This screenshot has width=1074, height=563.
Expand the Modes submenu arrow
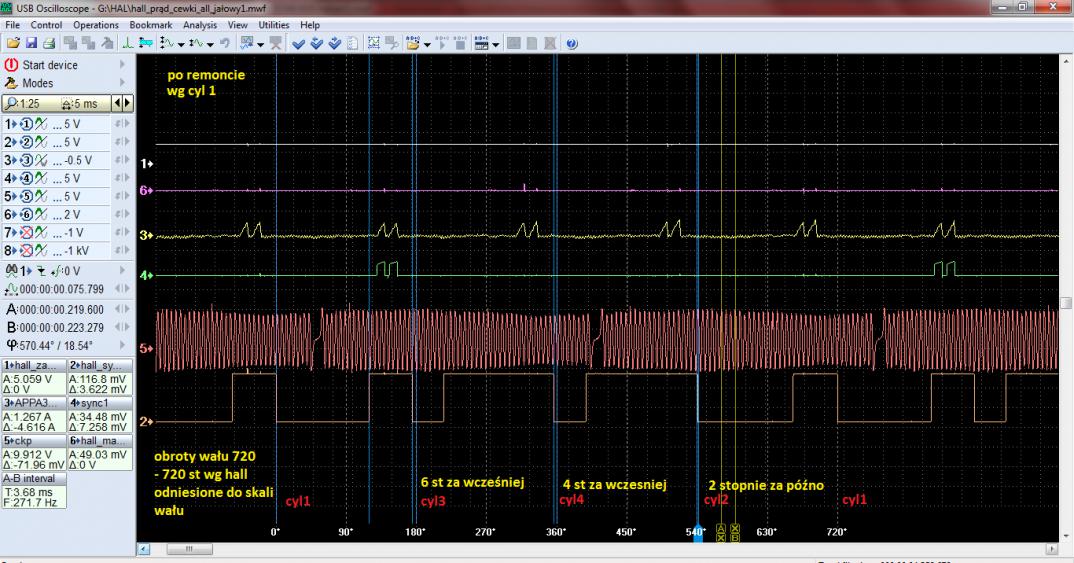tap(123, 84)
